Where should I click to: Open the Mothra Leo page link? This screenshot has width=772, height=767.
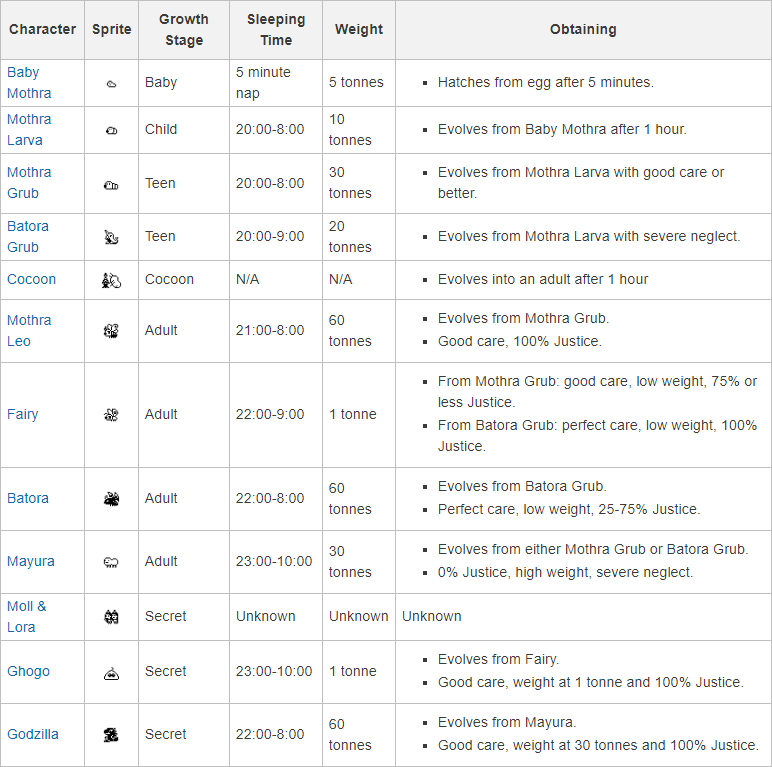pos(28,330)
